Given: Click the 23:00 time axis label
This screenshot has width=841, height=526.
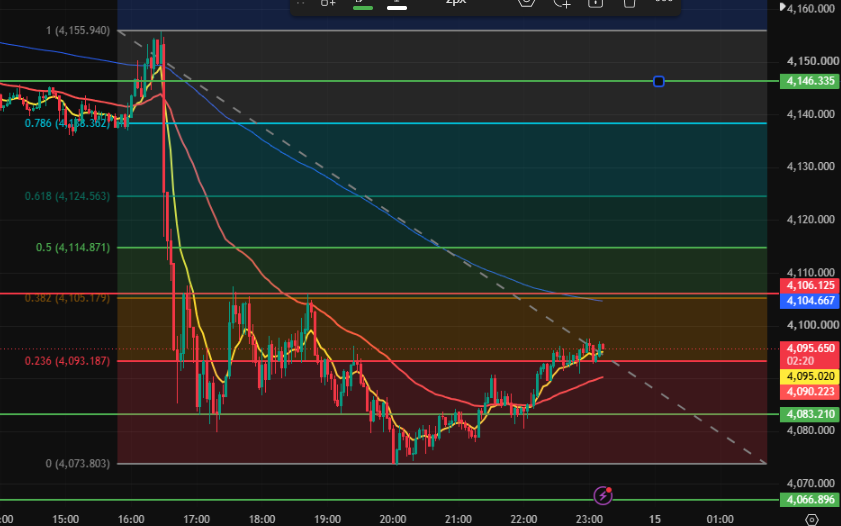Looking at the screenshot, I should pos(589,519).
